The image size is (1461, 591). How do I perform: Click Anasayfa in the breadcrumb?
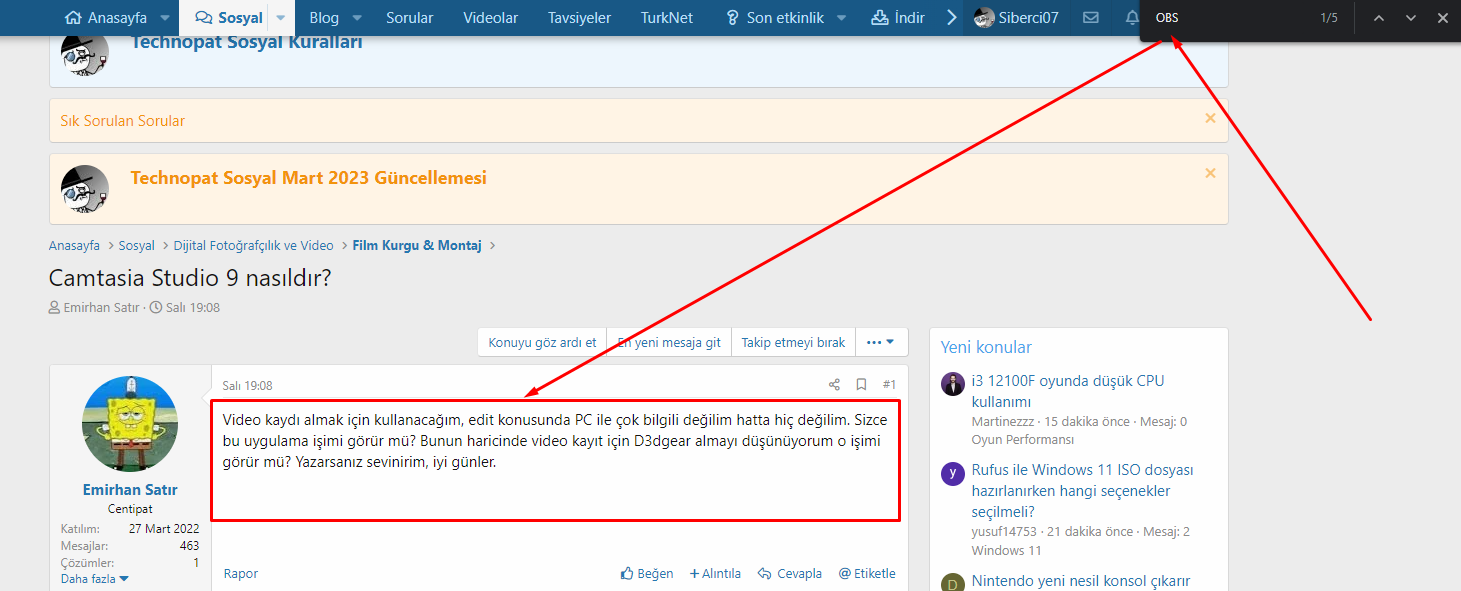[x=74, y=245]
